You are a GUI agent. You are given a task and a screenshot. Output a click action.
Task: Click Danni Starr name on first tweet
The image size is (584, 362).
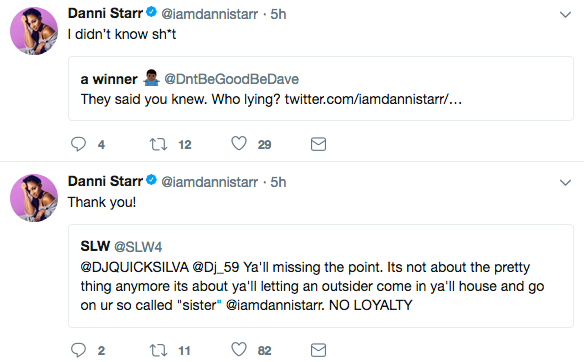105,13
